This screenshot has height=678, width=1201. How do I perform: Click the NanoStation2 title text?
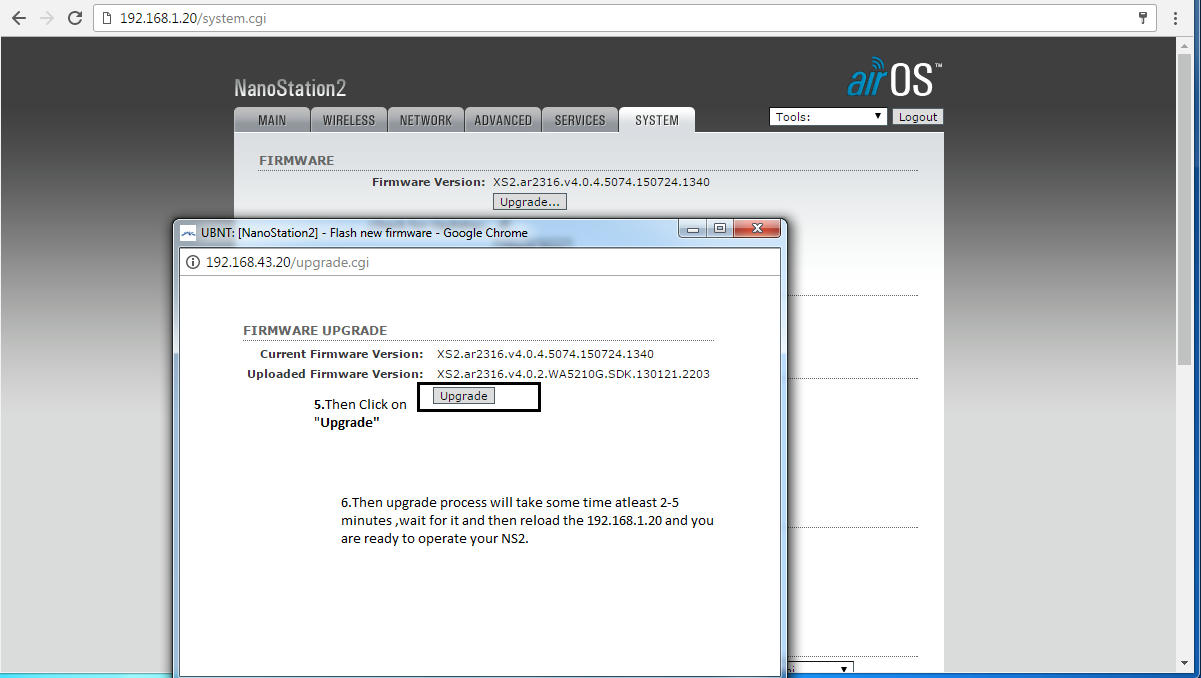tap(290, 88)
